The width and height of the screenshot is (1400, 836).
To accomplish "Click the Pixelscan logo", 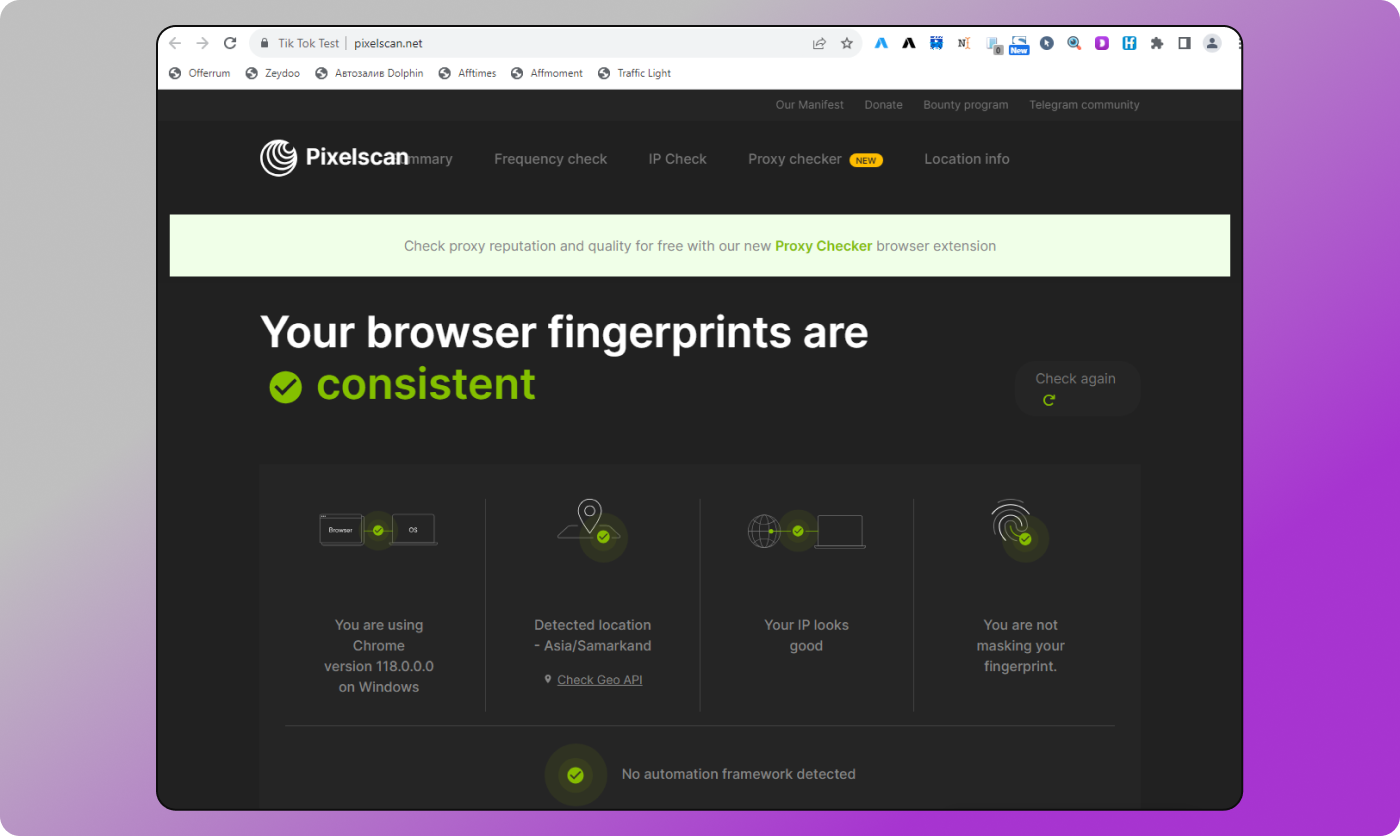I will 334,158.
